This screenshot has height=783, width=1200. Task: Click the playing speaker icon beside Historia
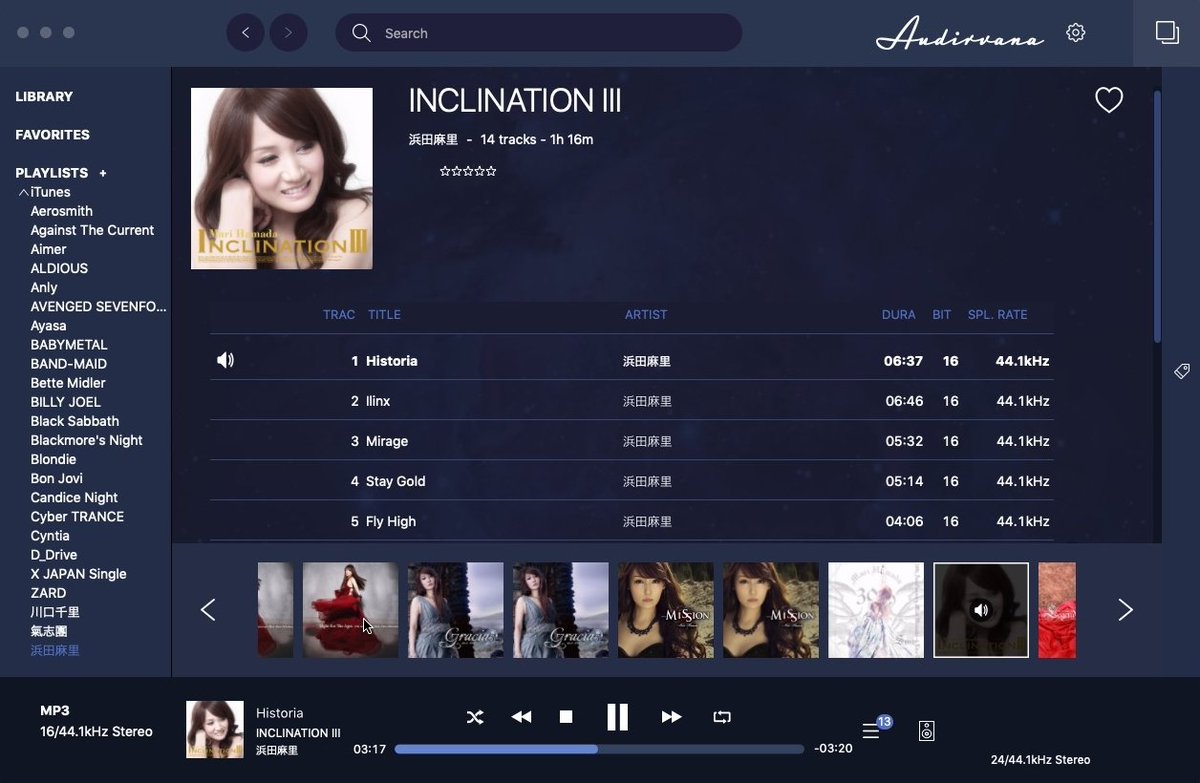[225, 360]
